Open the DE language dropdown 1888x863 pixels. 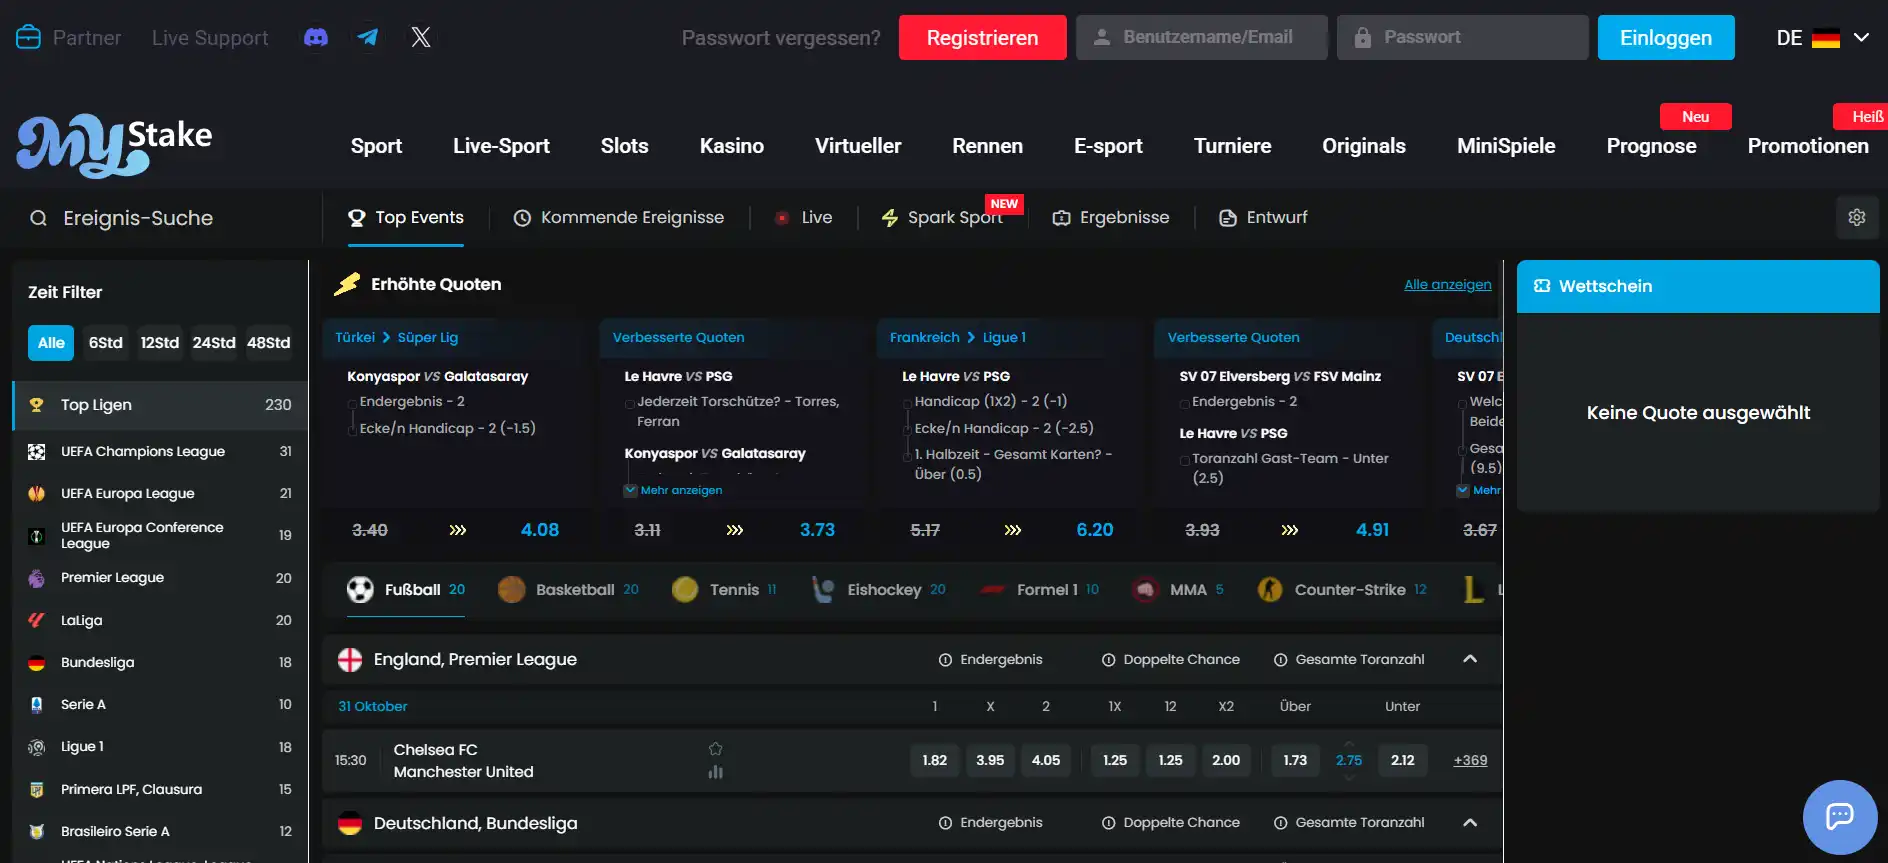coord(1822,38)
